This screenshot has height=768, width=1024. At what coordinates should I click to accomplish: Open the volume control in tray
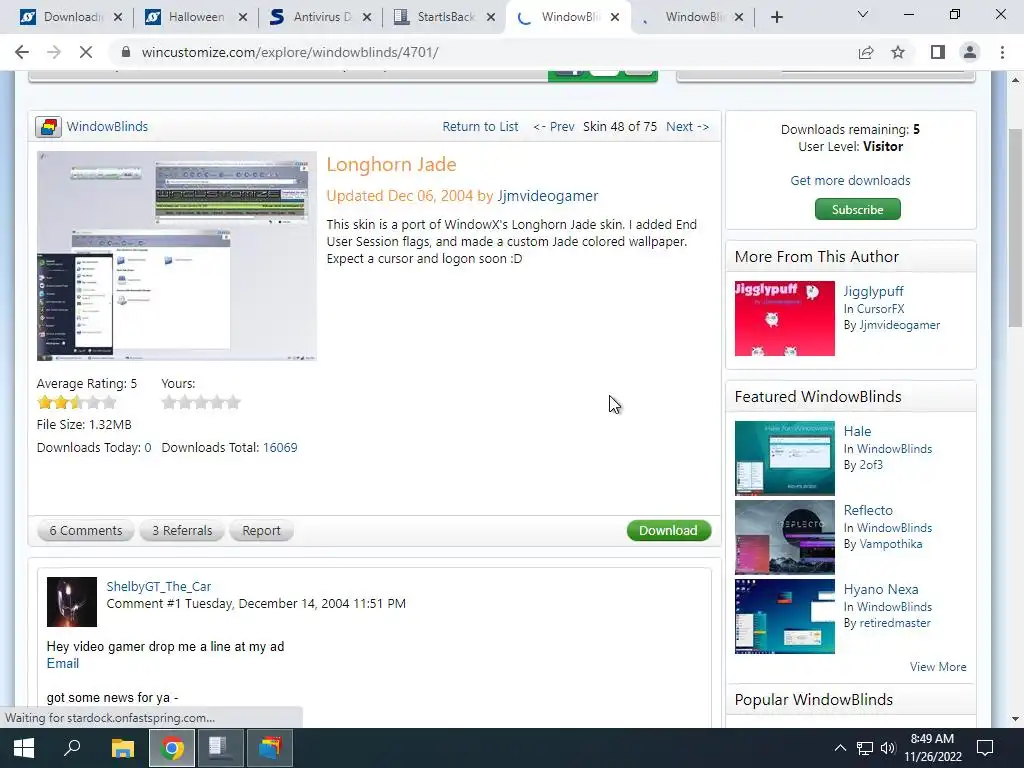pos(888,748)
